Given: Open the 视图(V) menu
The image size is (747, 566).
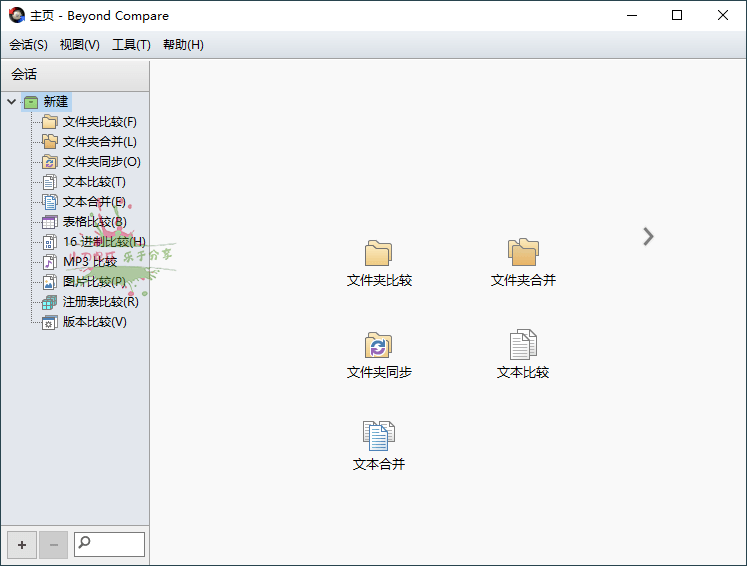Looking at the screenshot, I should coord(80,45).
